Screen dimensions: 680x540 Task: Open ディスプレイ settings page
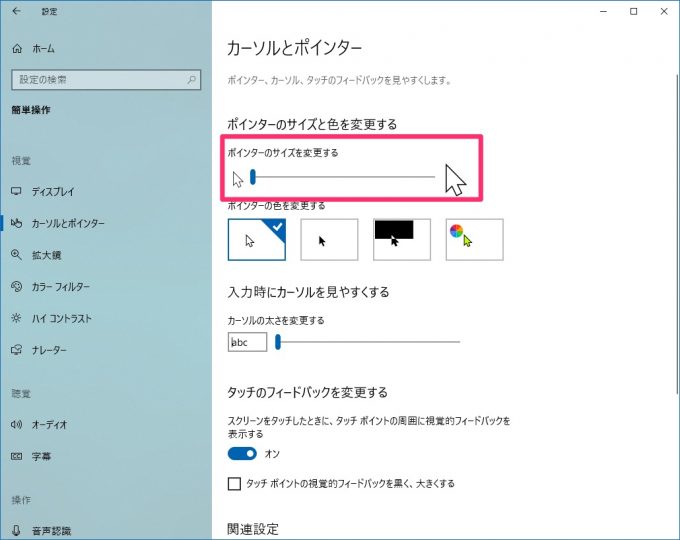tap(53, 192)
